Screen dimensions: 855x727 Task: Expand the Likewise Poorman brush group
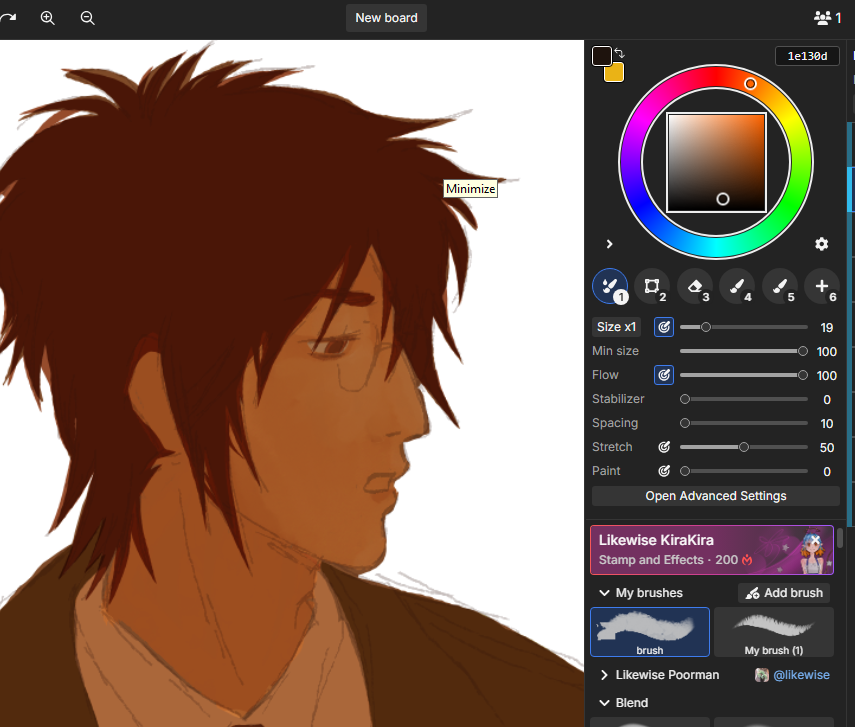click(x=604, y=675)
